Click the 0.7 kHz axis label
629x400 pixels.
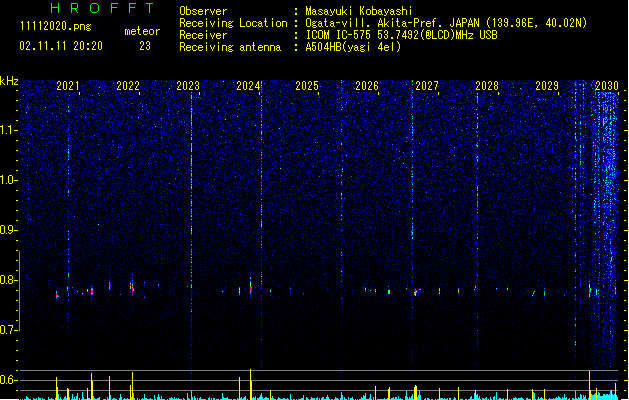9,330
